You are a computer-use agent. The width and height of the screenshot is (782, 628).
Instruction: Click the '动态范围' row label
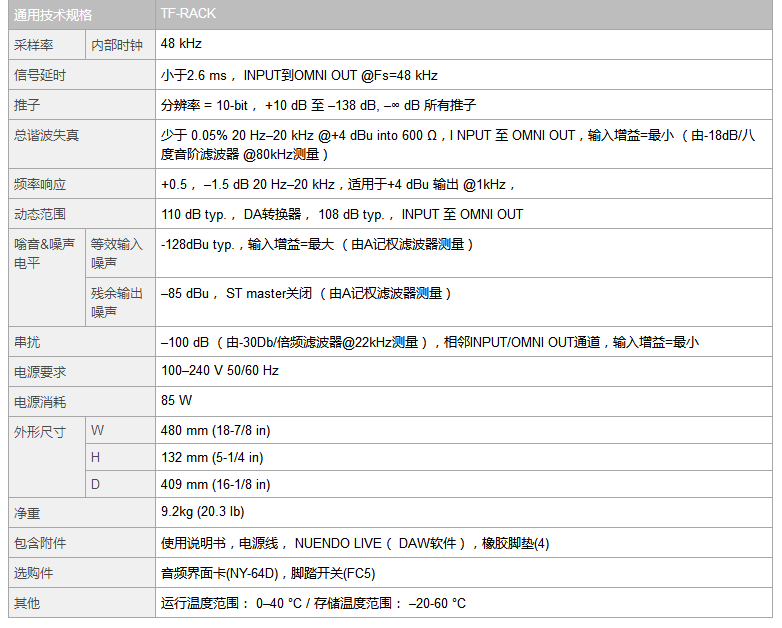40,214
